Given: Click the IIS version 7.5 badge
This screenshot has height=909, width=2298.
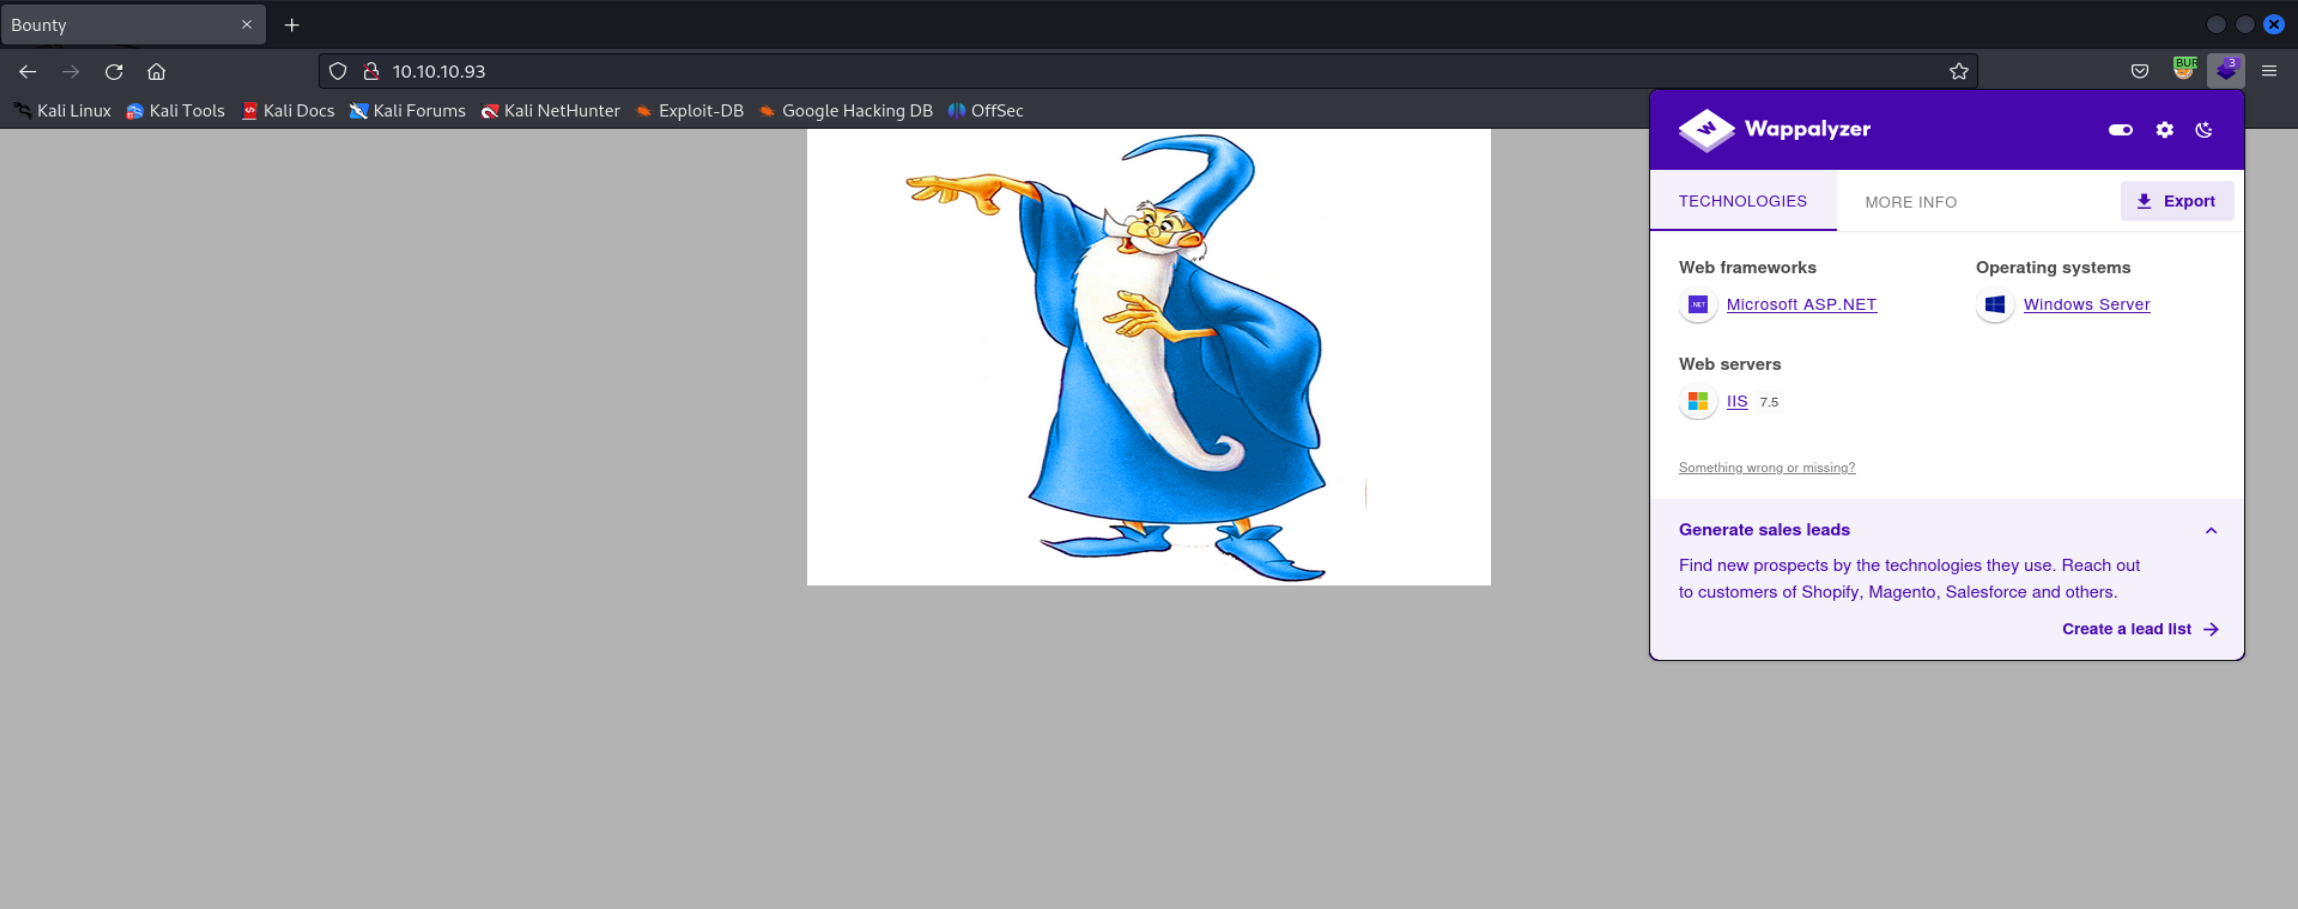Looking at the screenshot, I should (x=1769, y=402).
